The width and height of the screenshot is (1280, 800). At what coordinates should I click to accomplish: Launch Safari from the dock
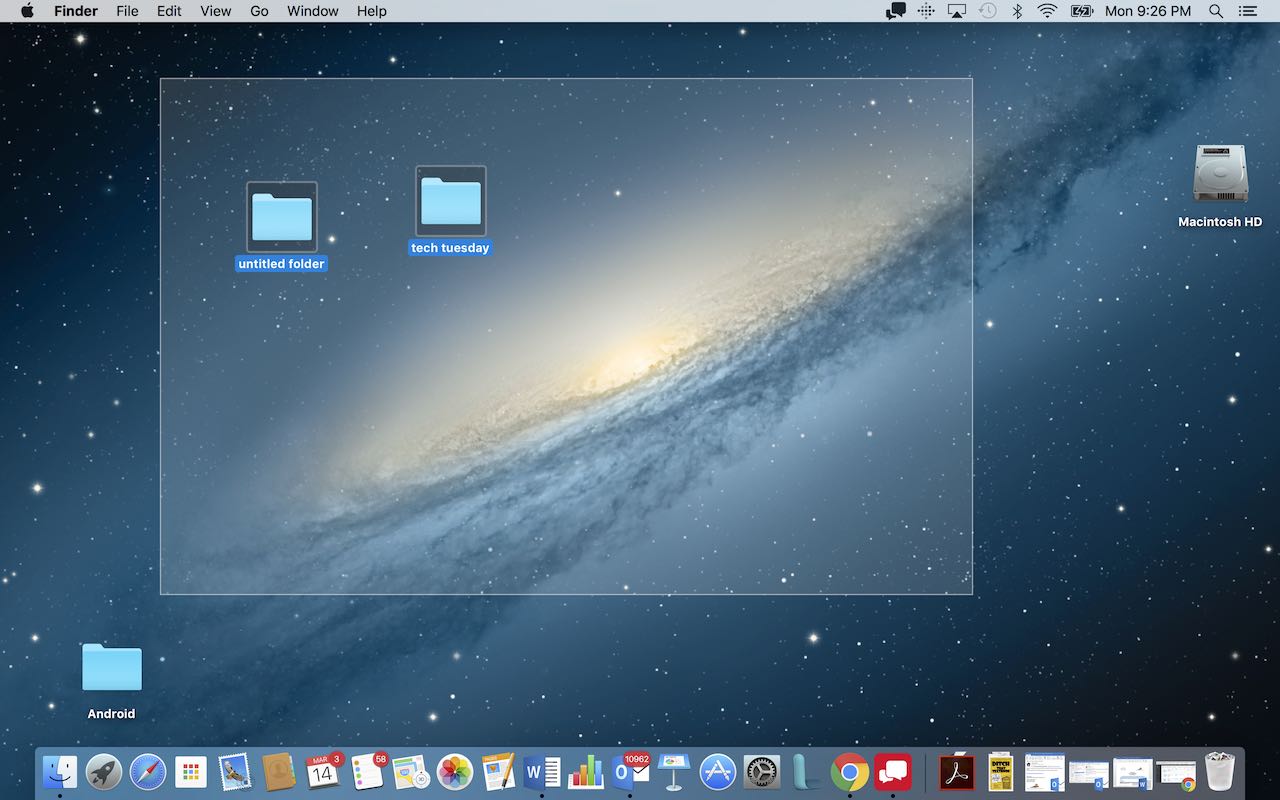point(147,772)
